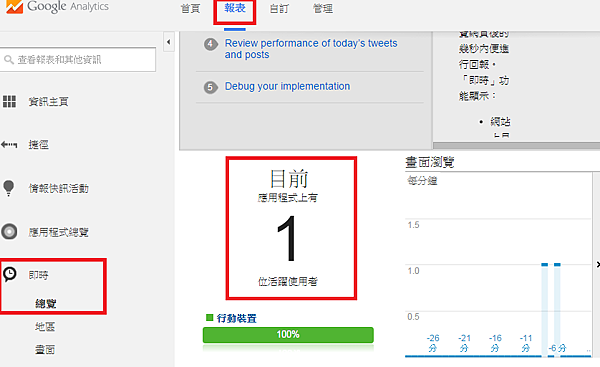Click the 目前 heading text
Image resolution: width=600 pixels, height=367 pixels.
coord(289,179)
